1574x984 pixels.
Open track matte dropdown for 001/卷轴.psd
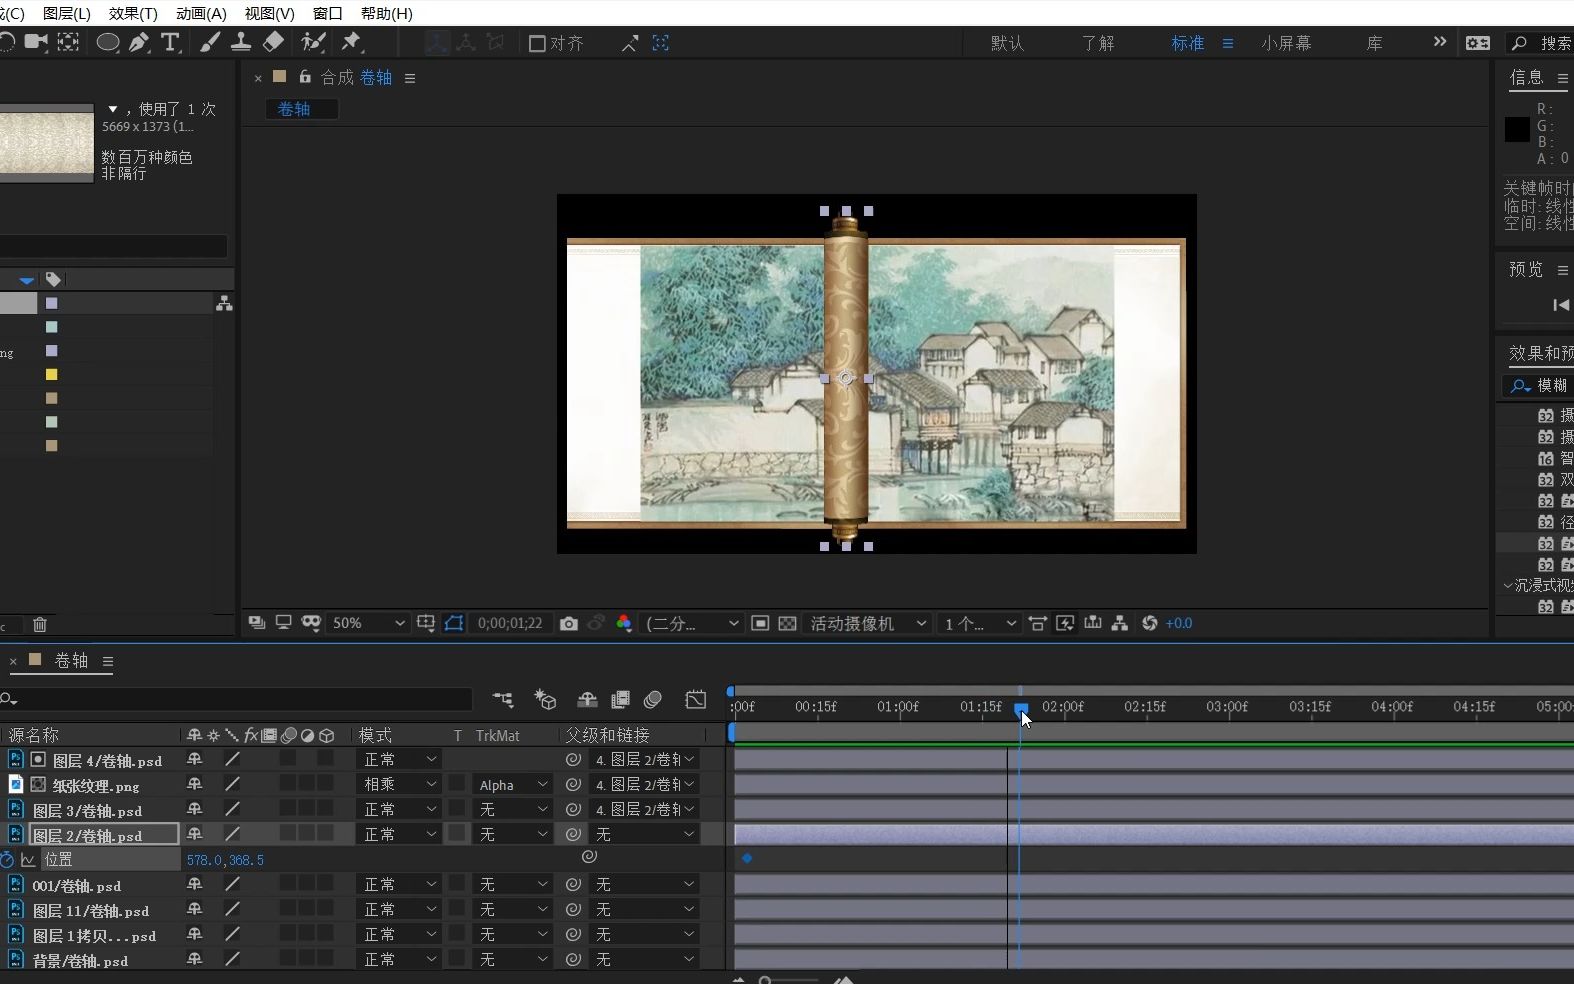point(511,885)
